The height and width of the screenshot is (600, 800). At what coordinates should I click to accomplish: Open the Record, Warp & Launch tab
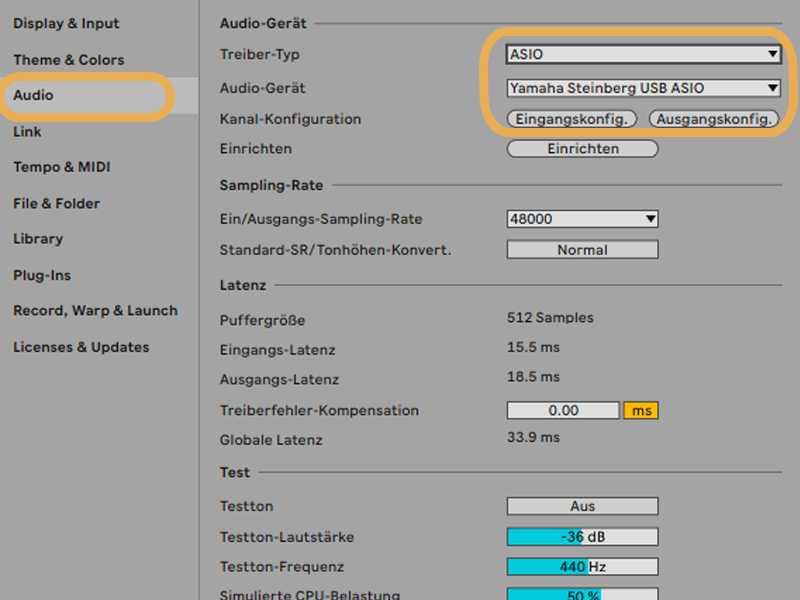click(95, 311)
